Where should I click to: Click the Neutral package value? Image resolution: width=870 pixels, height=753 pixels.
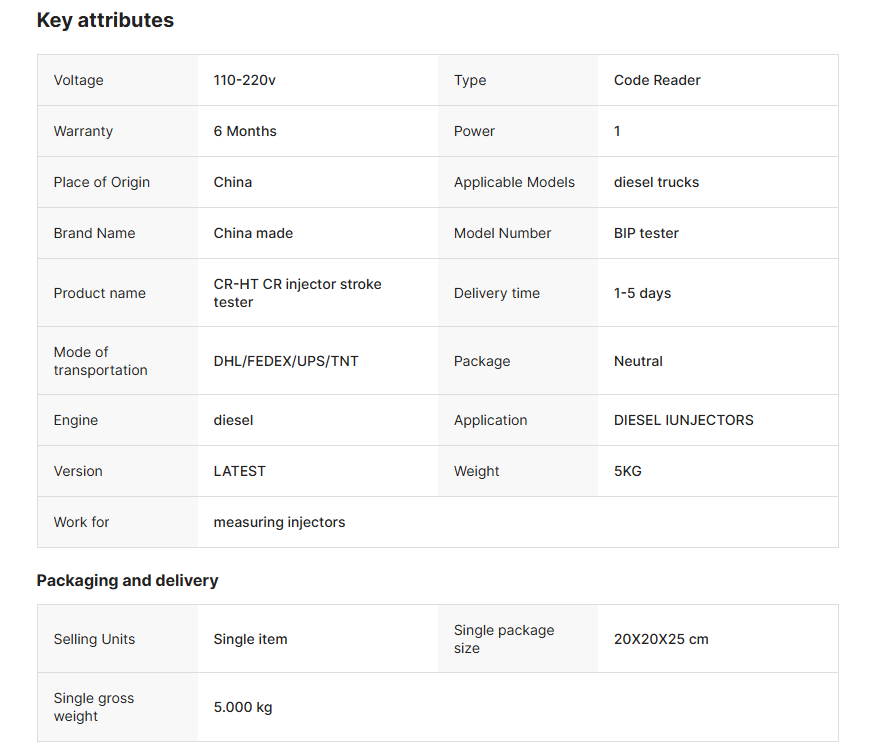pyautogui.click(x=638, y=361)
